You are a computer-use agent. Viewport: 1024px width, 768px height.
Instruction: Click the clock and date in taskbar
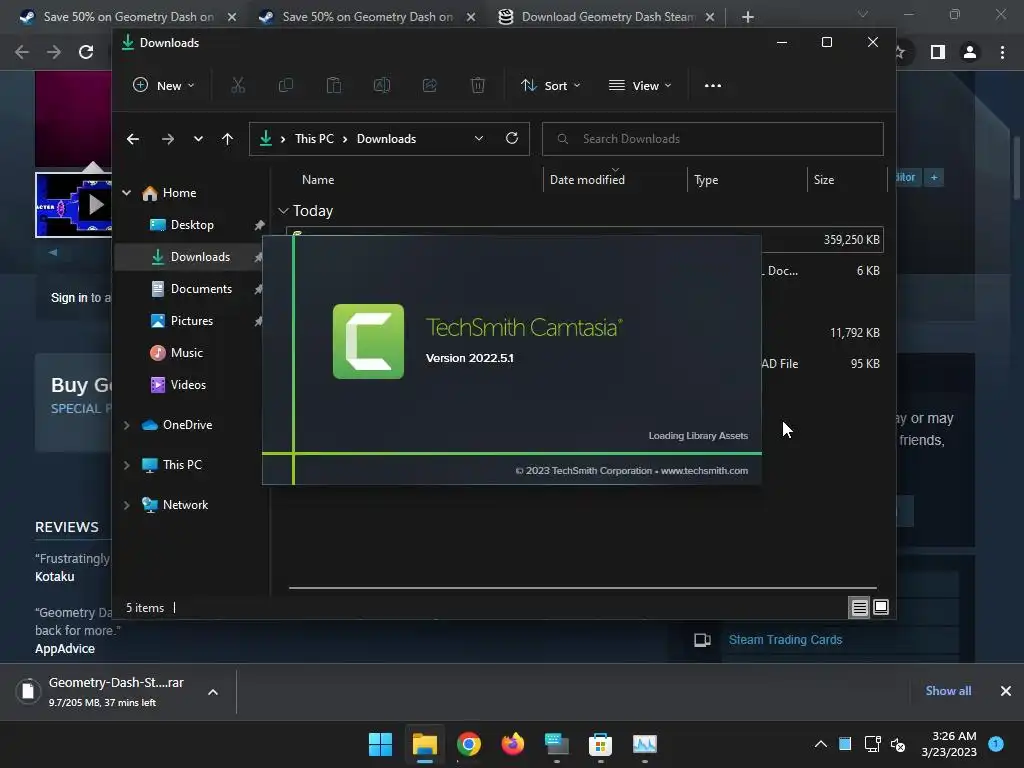pyautogui.click(x=949, y=744)
